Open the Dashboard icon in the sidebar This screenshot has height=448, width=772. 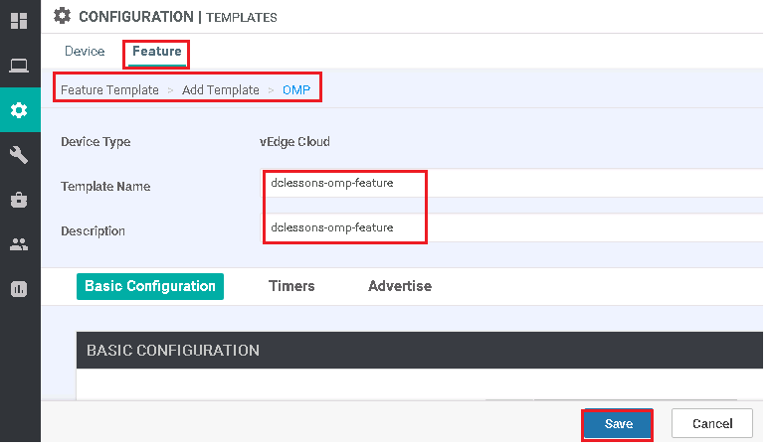coord(19,21)
